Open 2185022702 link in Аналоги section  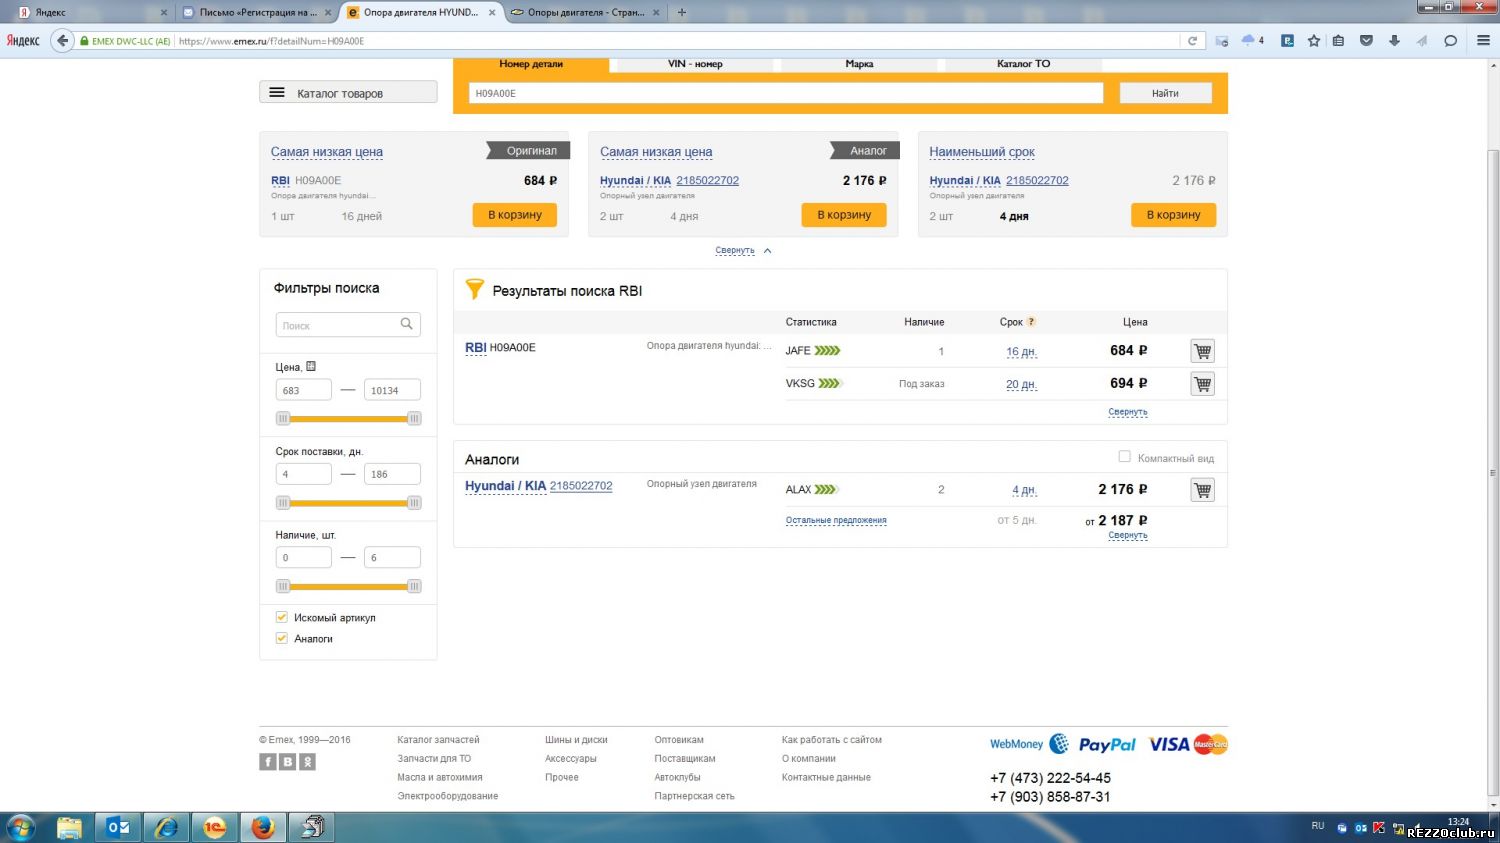pos(581,486)
